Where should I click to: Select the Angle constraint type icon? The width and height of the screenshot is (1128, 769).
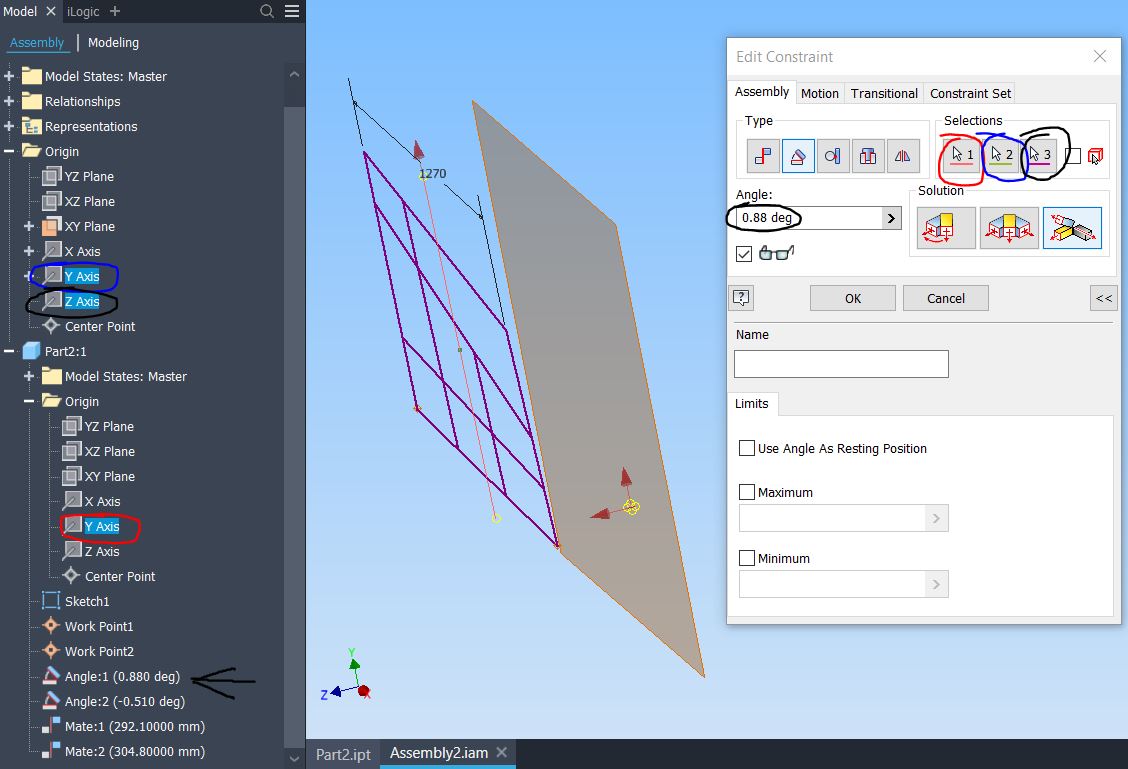pos(798,156)
